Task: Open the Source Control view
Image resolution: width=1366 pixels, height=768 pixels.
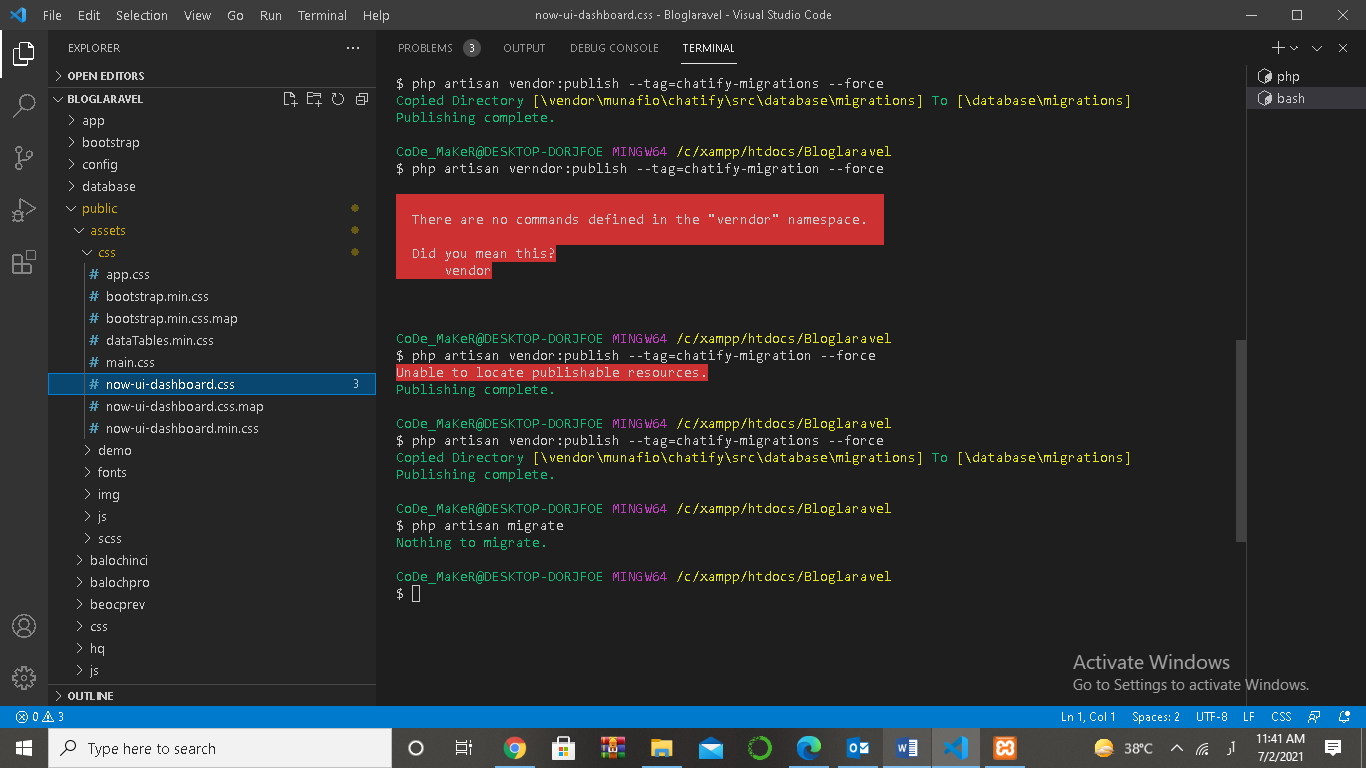Action: click(x=24, y=156)
